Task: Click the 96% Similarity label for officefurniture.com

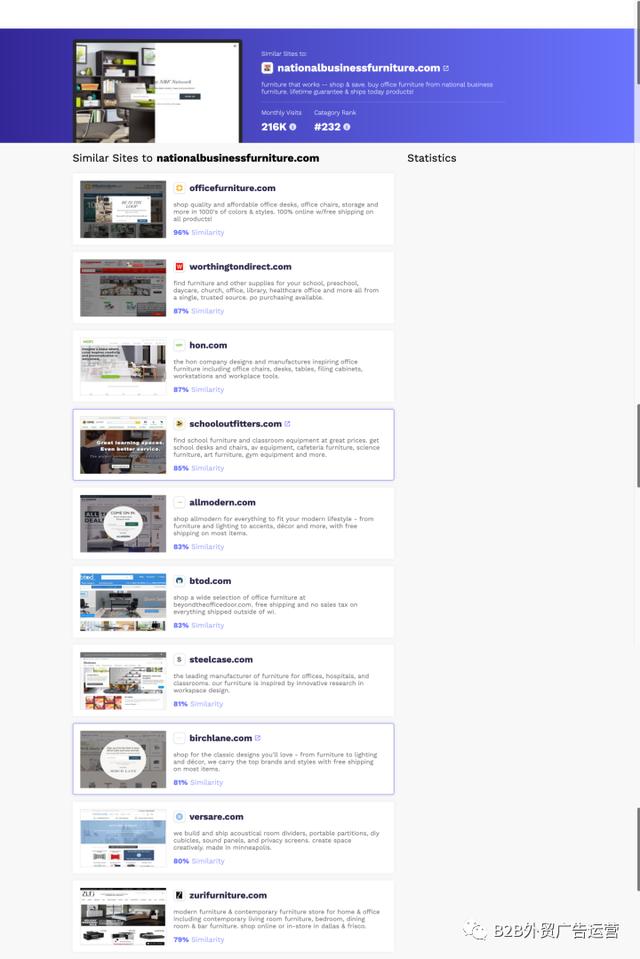Action: [199, 232]
